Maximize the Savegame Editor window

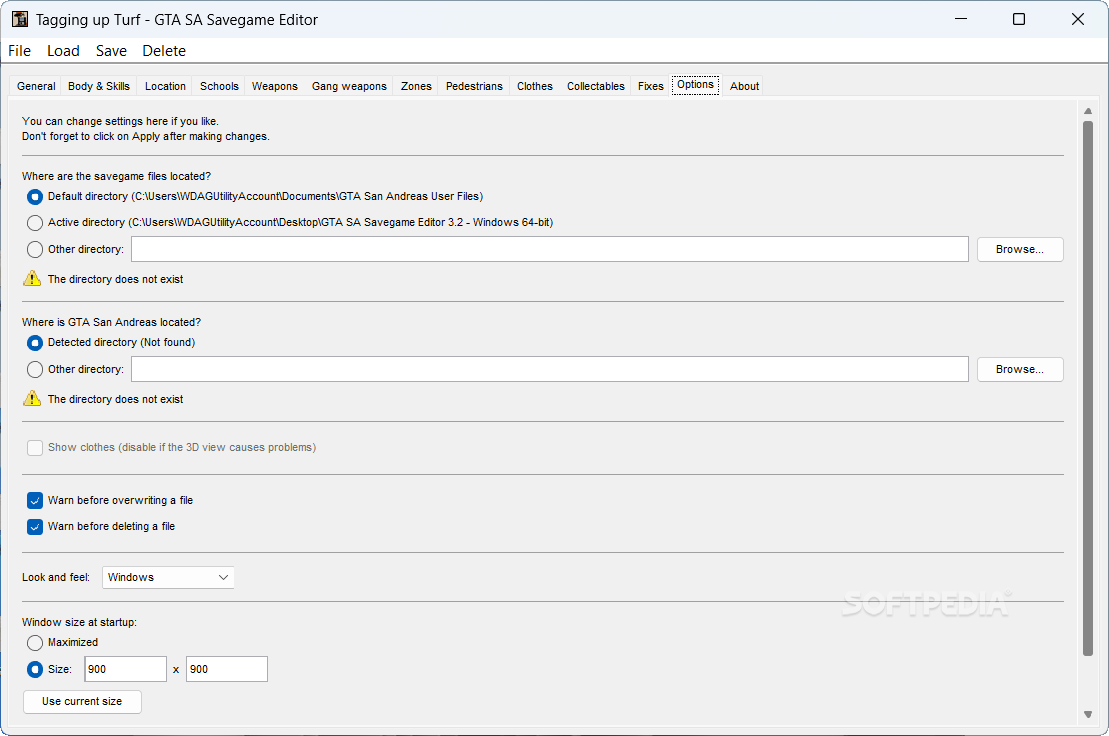click(x=1018, y=19)
